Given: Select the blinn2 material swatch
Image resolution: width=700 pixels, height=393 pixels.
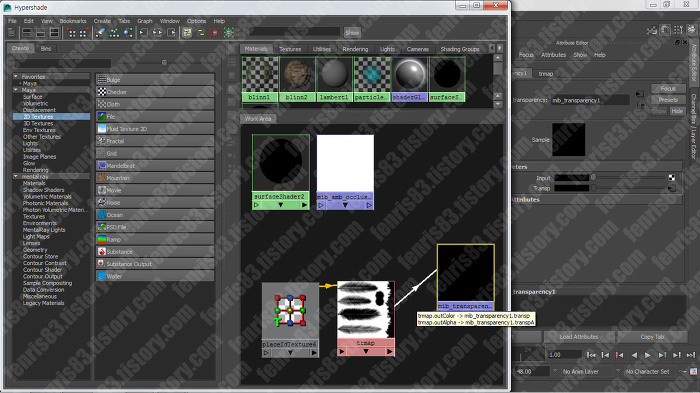Looking at the screenshot, I should click(296, 79).
